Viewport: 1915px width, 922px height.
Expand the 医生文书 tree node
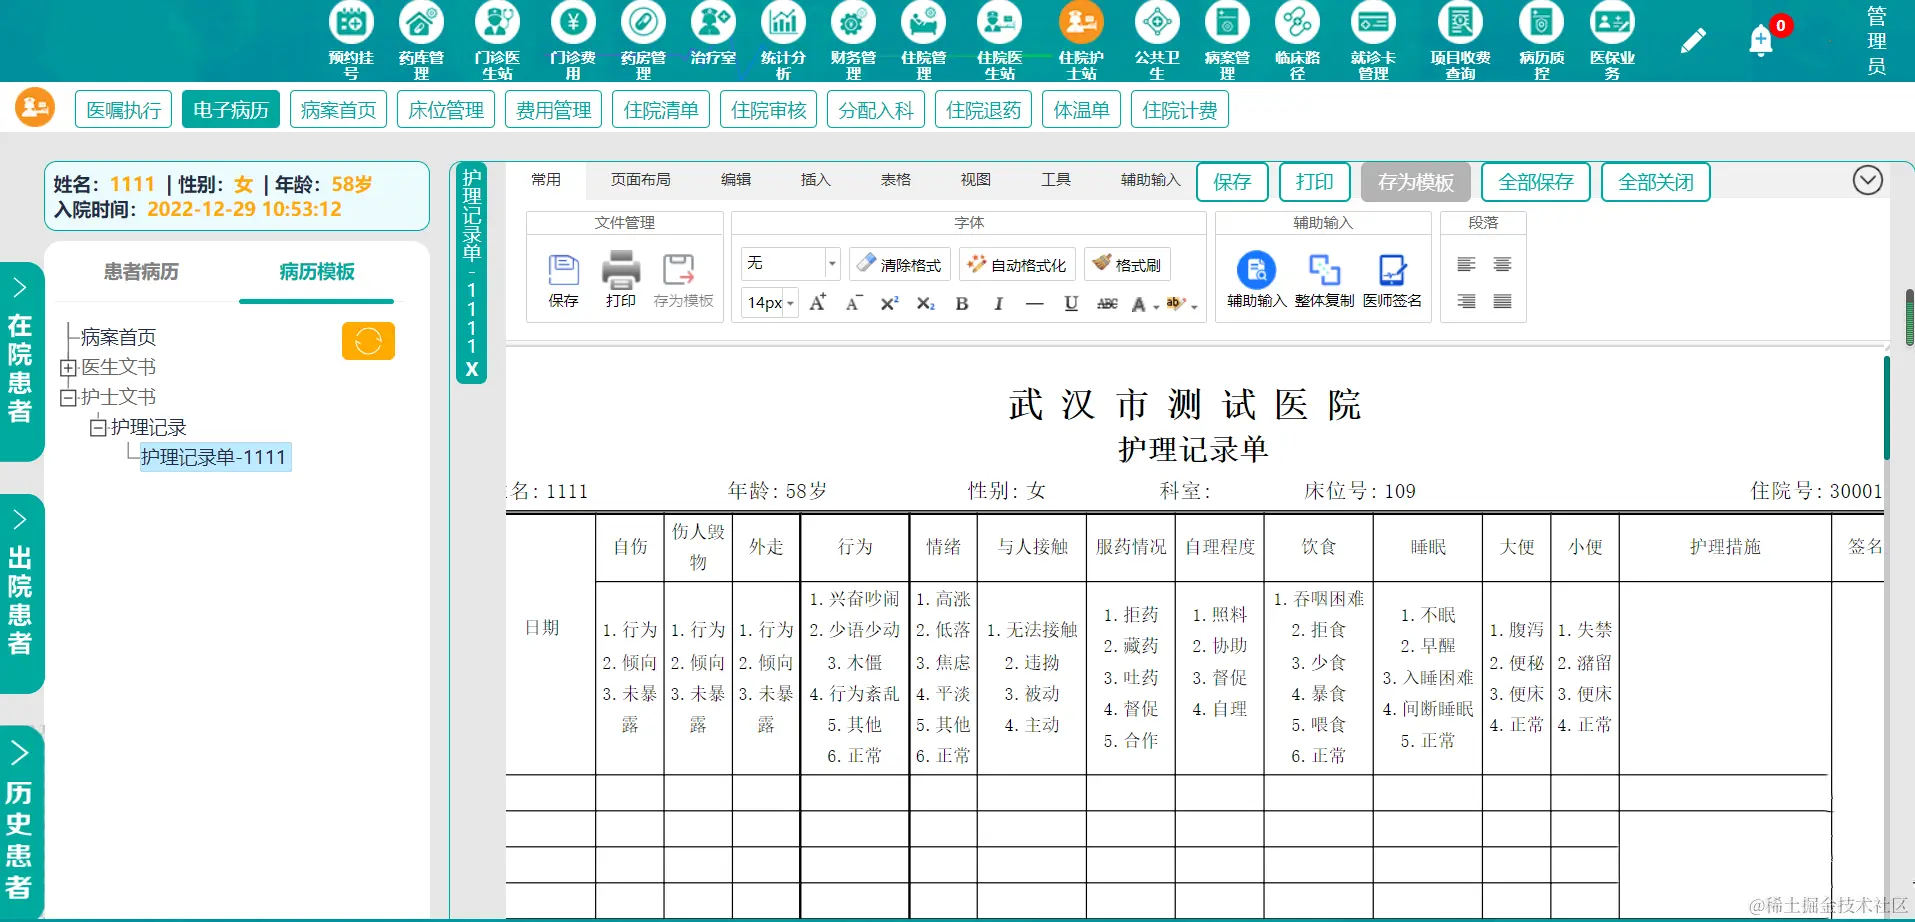(68, 368)
